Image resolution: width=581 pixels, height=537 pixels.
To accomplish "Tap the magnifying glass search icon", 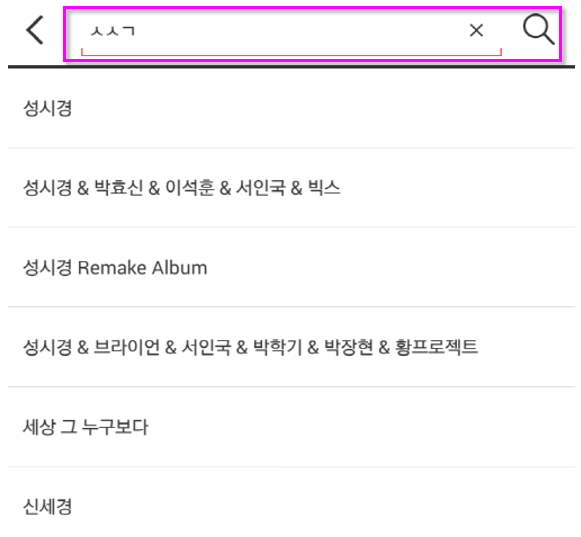I will pos(538,30).
